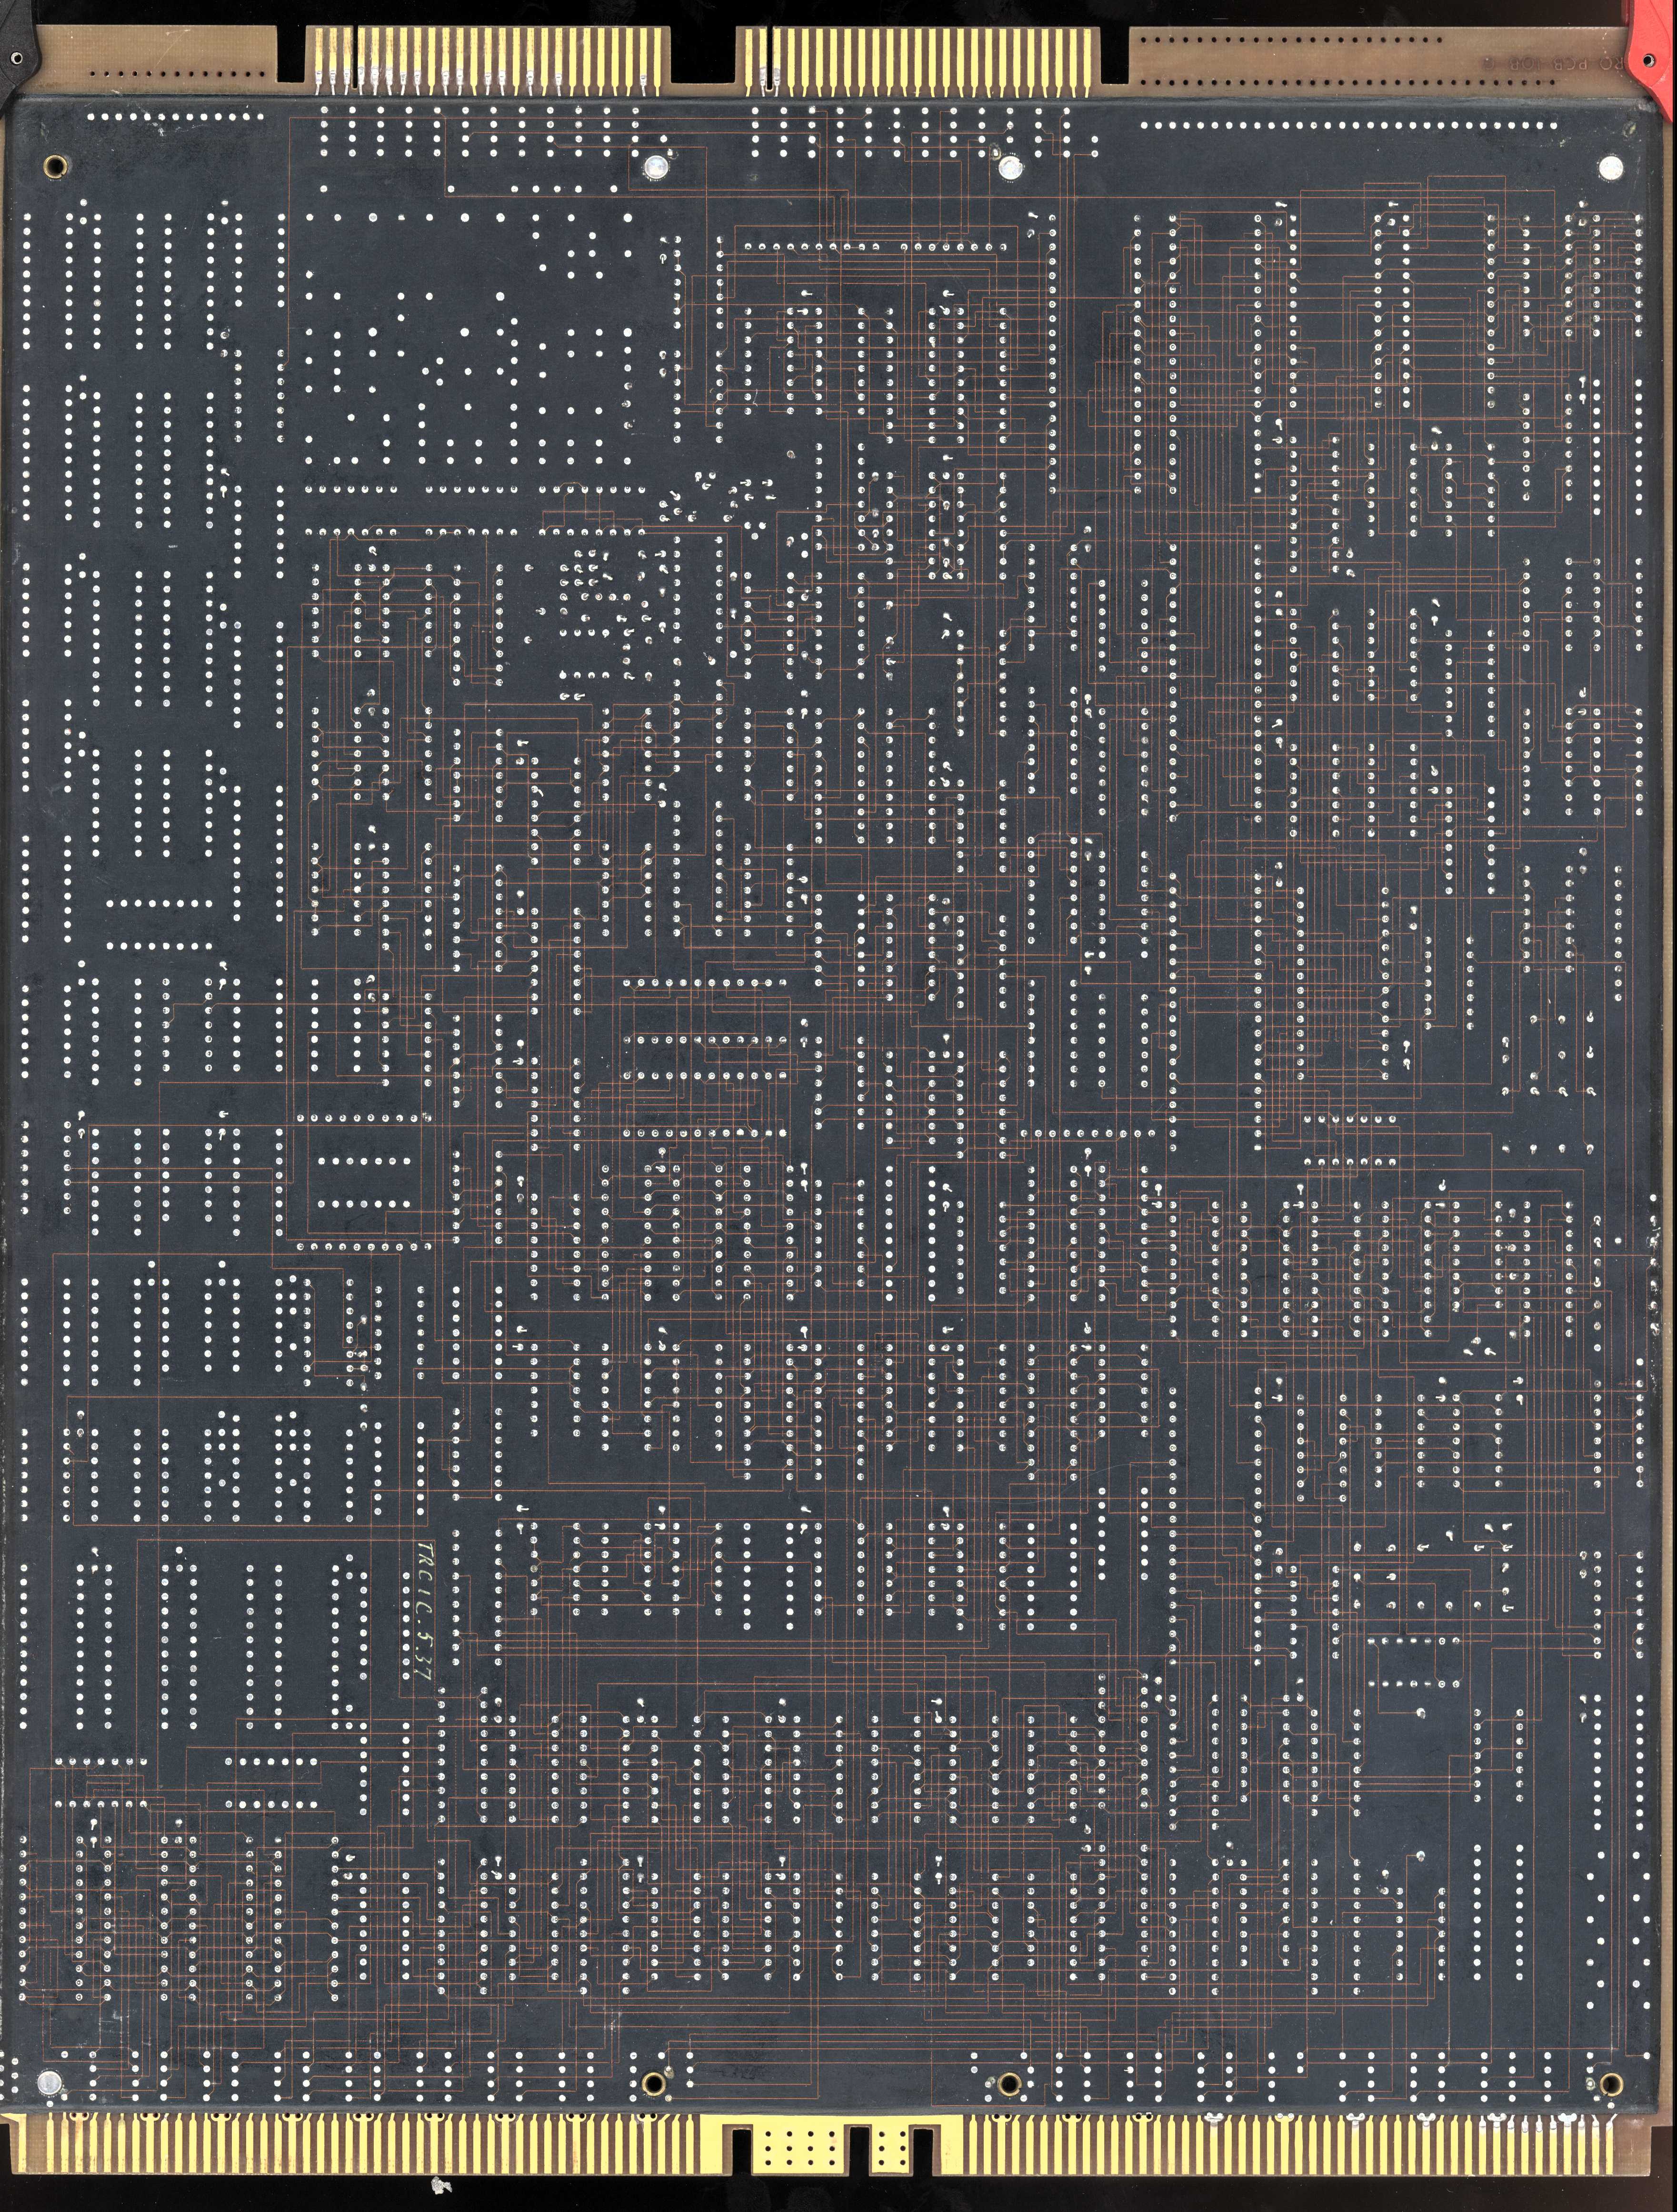Click the top-left brass mounting hole
1677x2212 pixels.
tap(55, 166)
